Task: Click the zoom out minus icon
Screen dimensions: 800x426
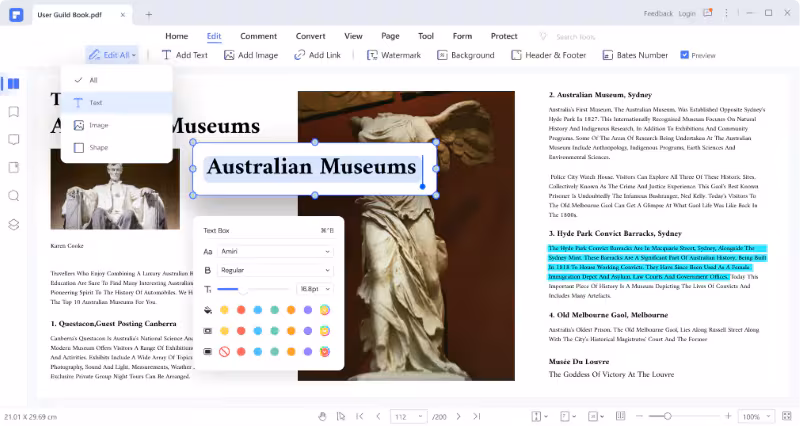Action: [639, 416]
